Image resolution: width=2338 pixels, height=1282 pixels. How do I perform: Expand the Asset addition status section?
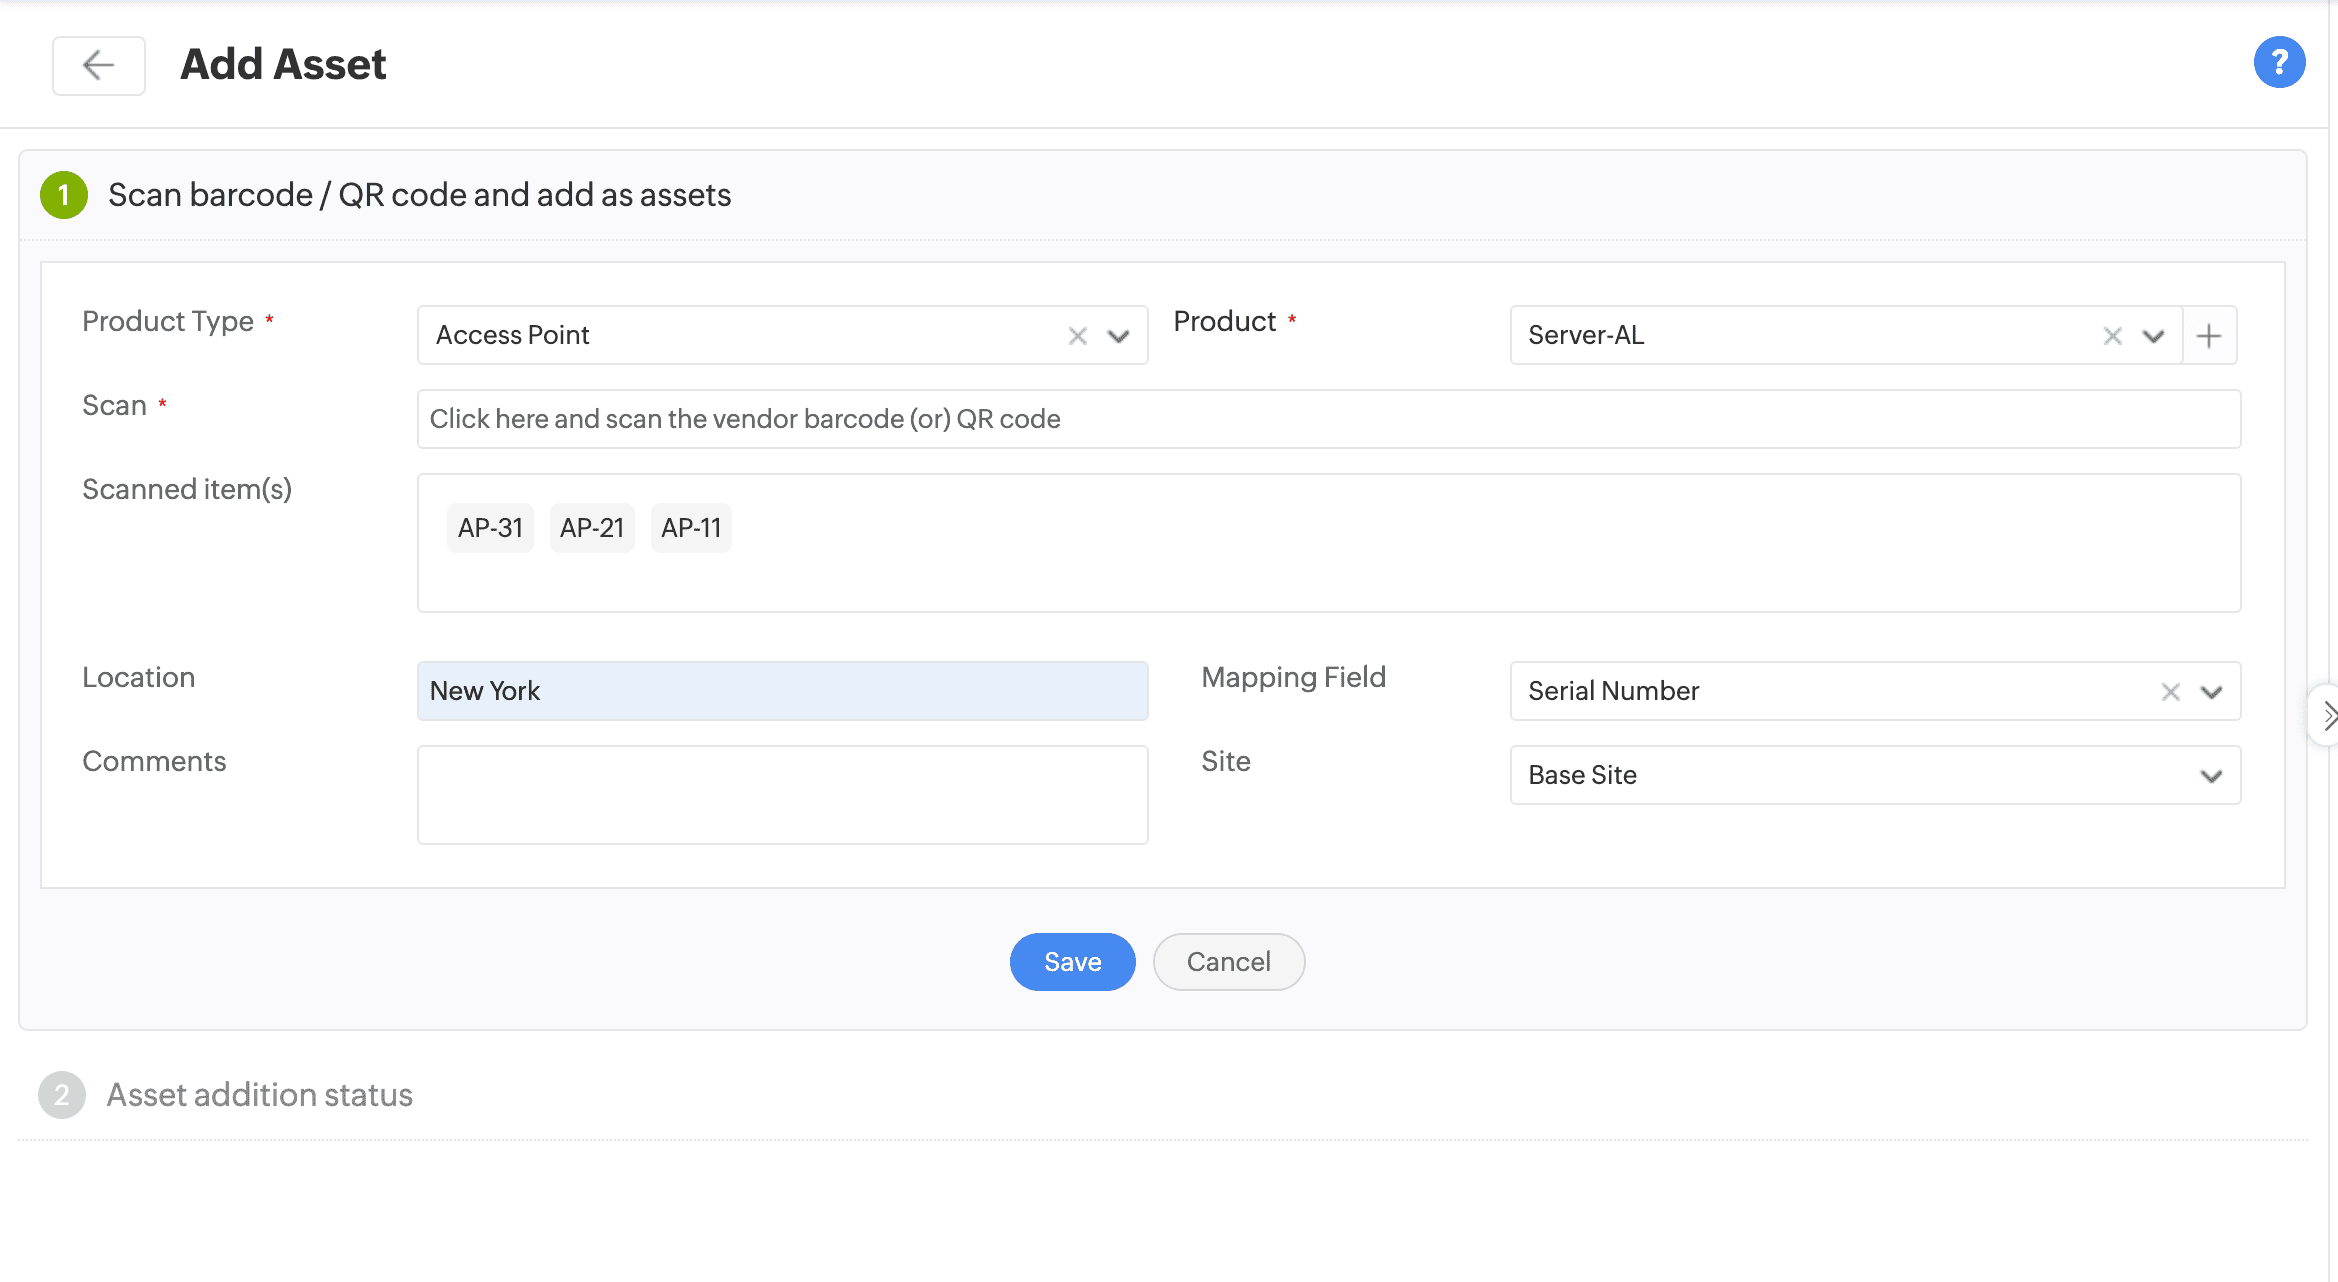pos(259,1095)
